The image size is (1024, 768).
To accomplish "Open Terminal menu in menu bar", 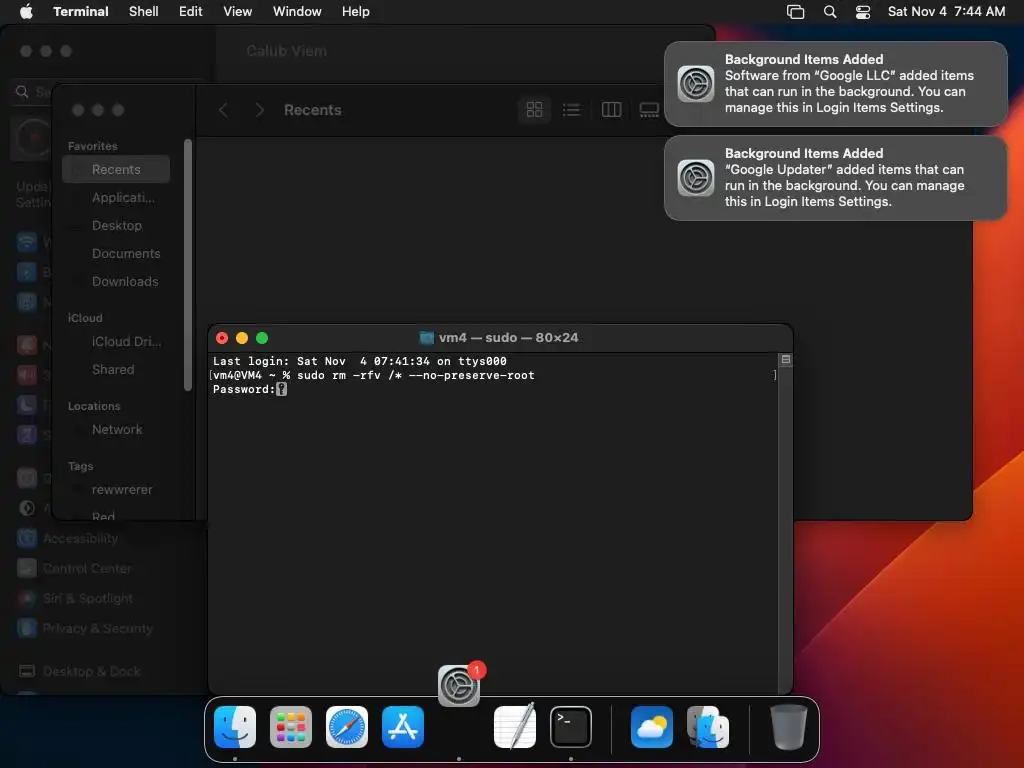I will point(81,11).
